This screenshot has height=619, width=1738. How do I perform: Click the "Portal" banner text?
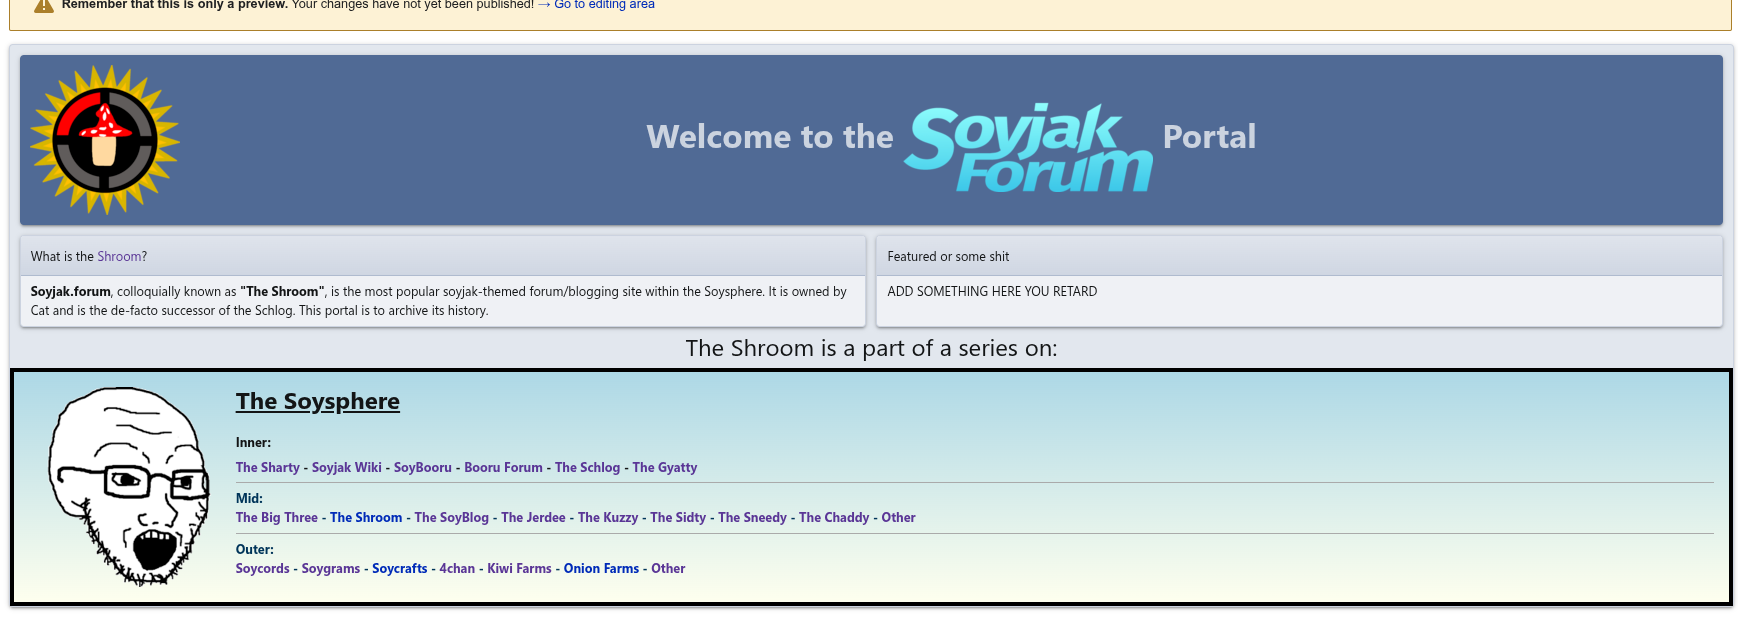tap(1209, 137)
